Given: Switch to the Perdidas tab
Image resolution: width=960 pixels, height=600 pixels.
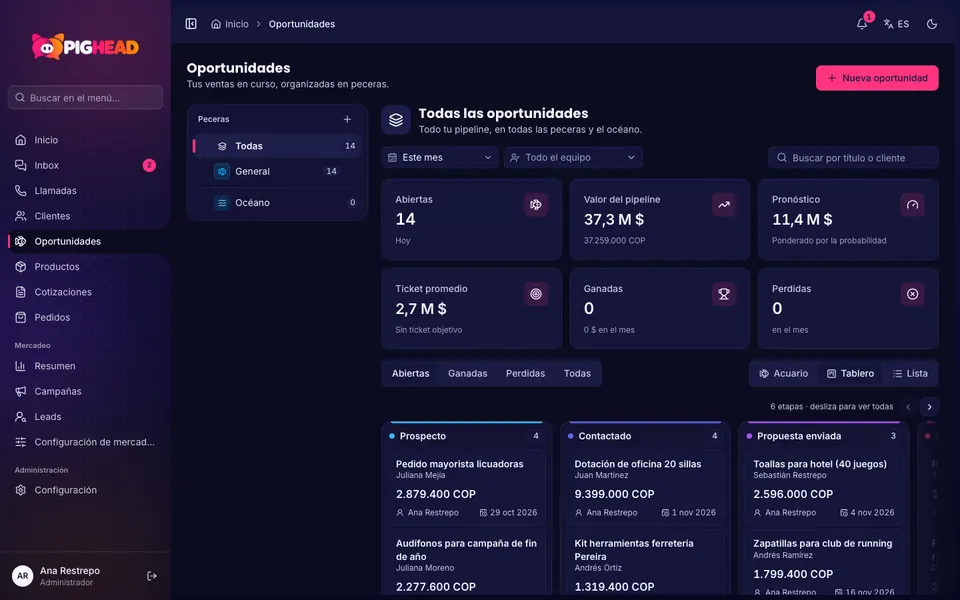Looking at the screenshot, I should coord(525,373).
